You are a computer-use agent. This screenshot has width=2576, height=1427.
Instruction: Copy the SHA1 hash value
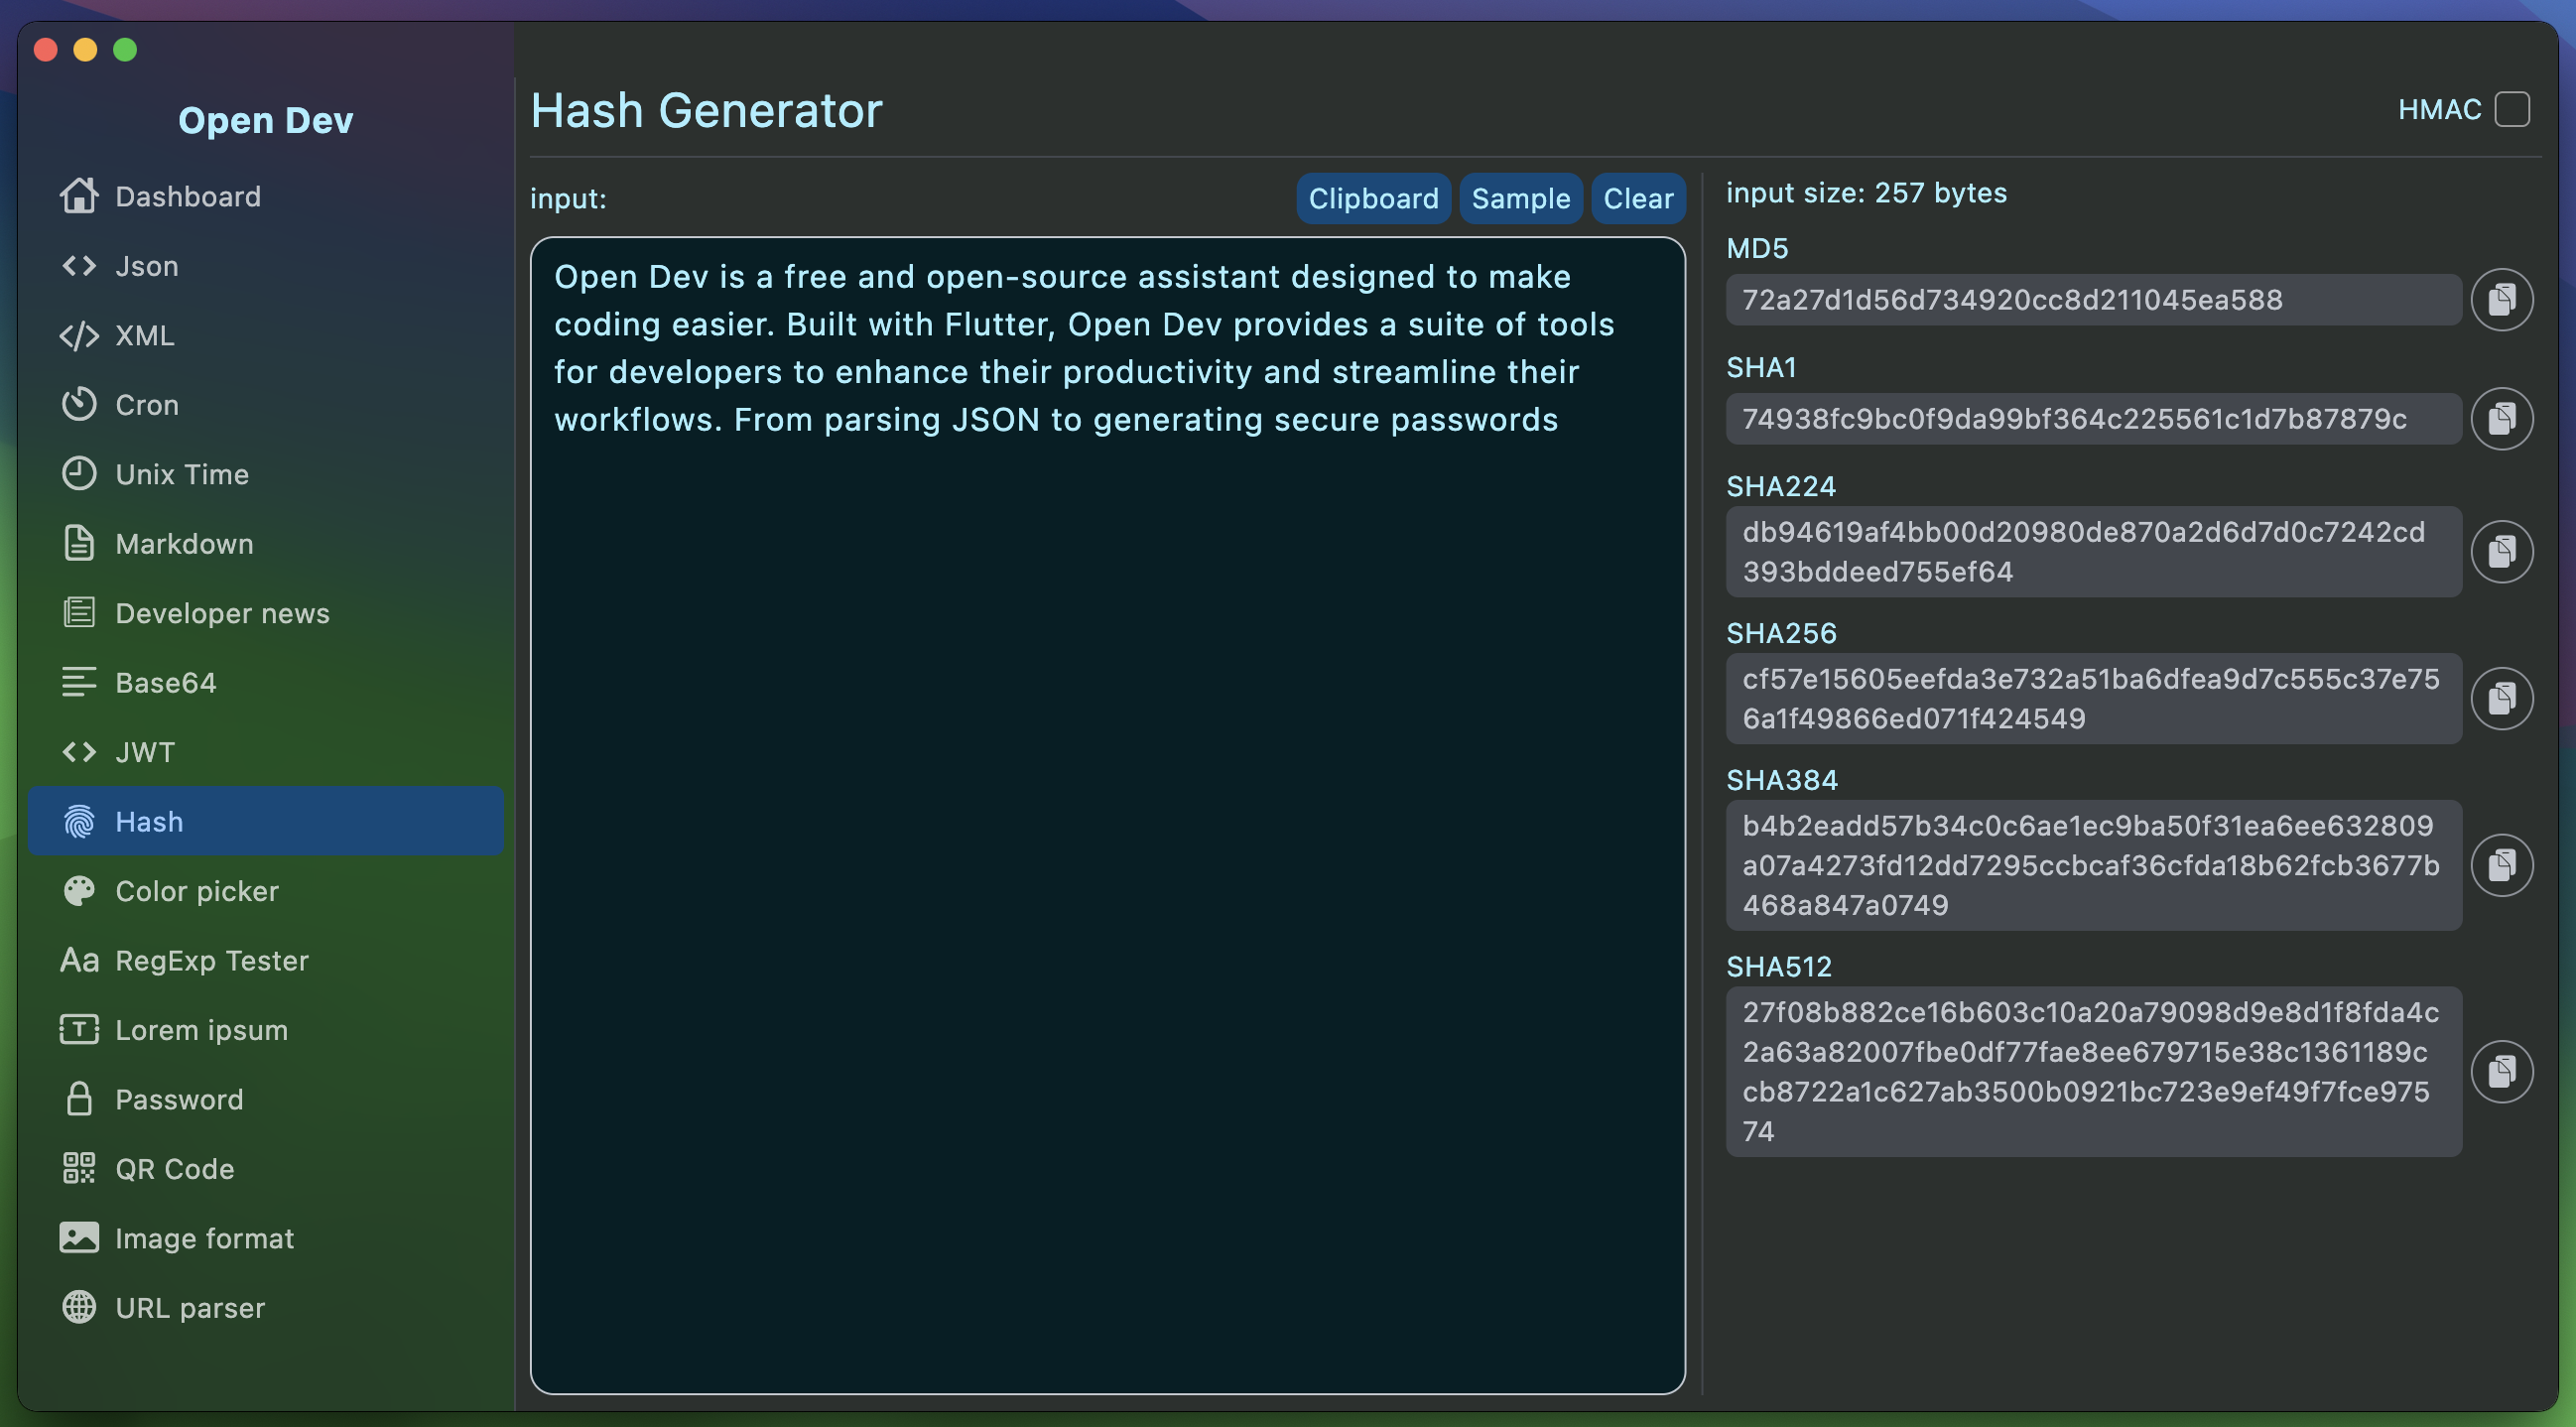2502,419
